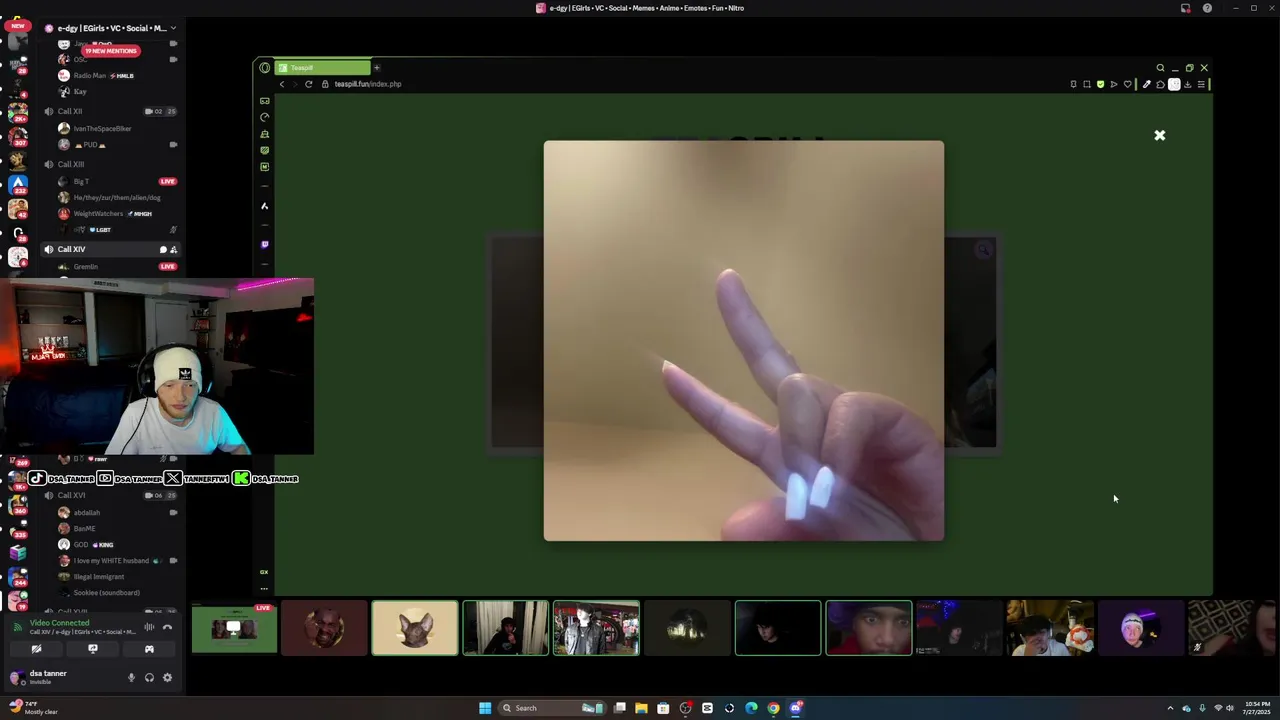Start an activity with the gamepad button
This screenshot has height=720, width=1280.
click(149, 649)
